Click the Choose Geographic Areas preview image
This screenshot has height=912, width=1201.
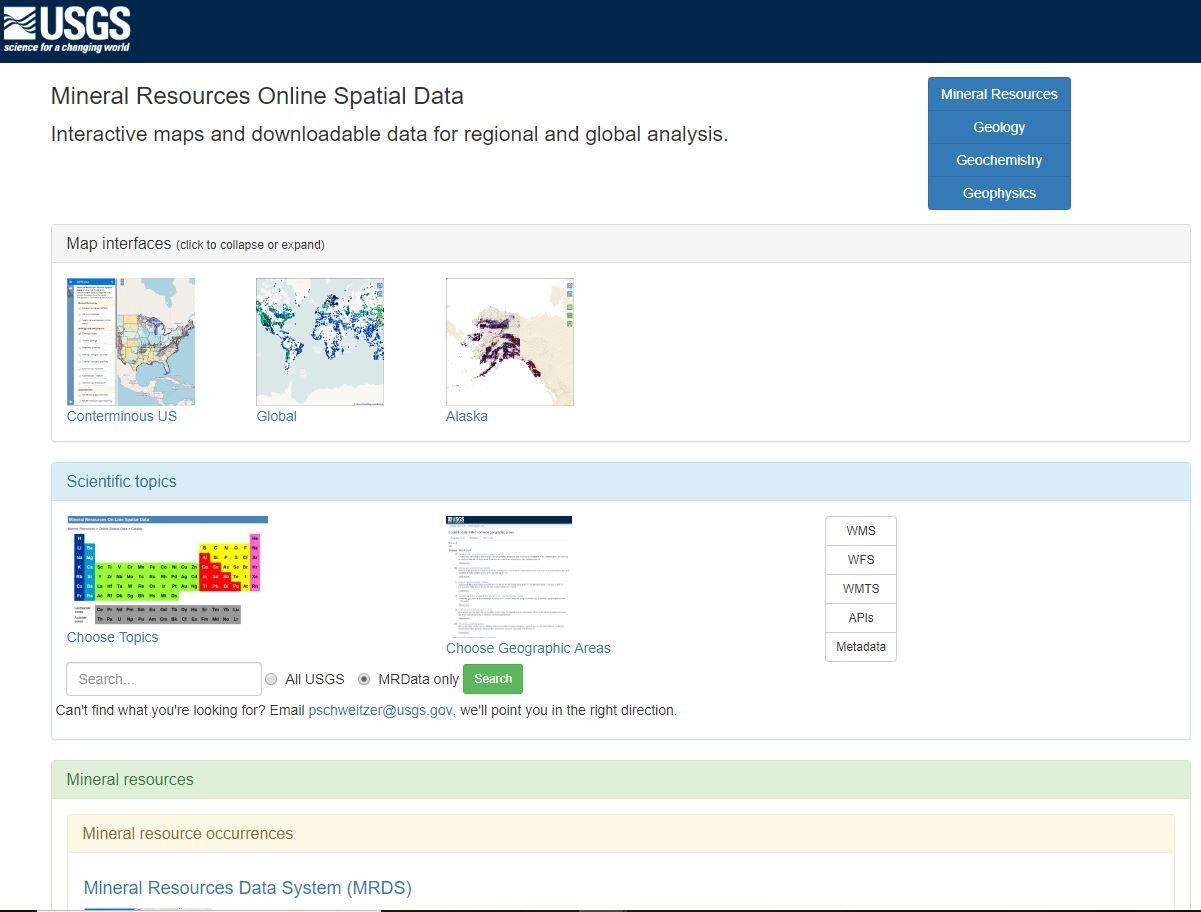click(x=508, y=576)
